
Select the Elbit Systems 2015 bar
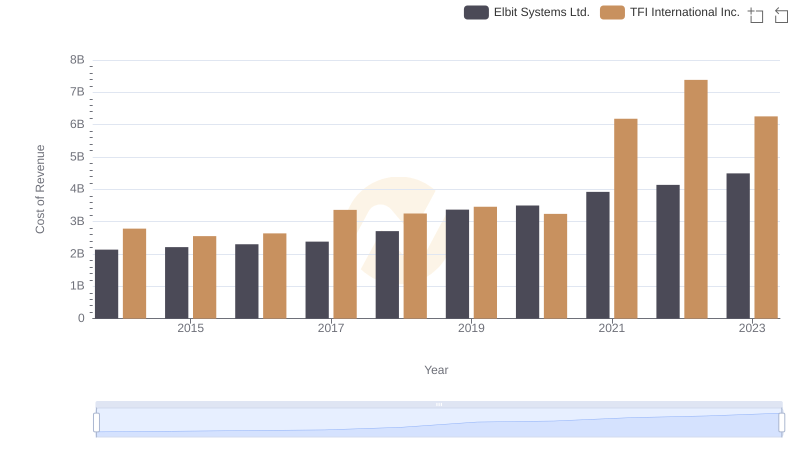coord(177,283)
